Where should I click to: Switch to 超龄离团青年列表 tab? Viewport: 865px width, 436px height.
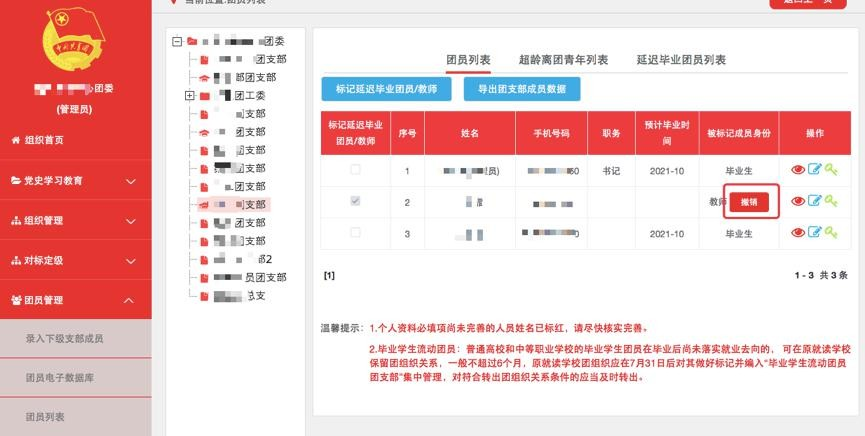click(563, 60)
